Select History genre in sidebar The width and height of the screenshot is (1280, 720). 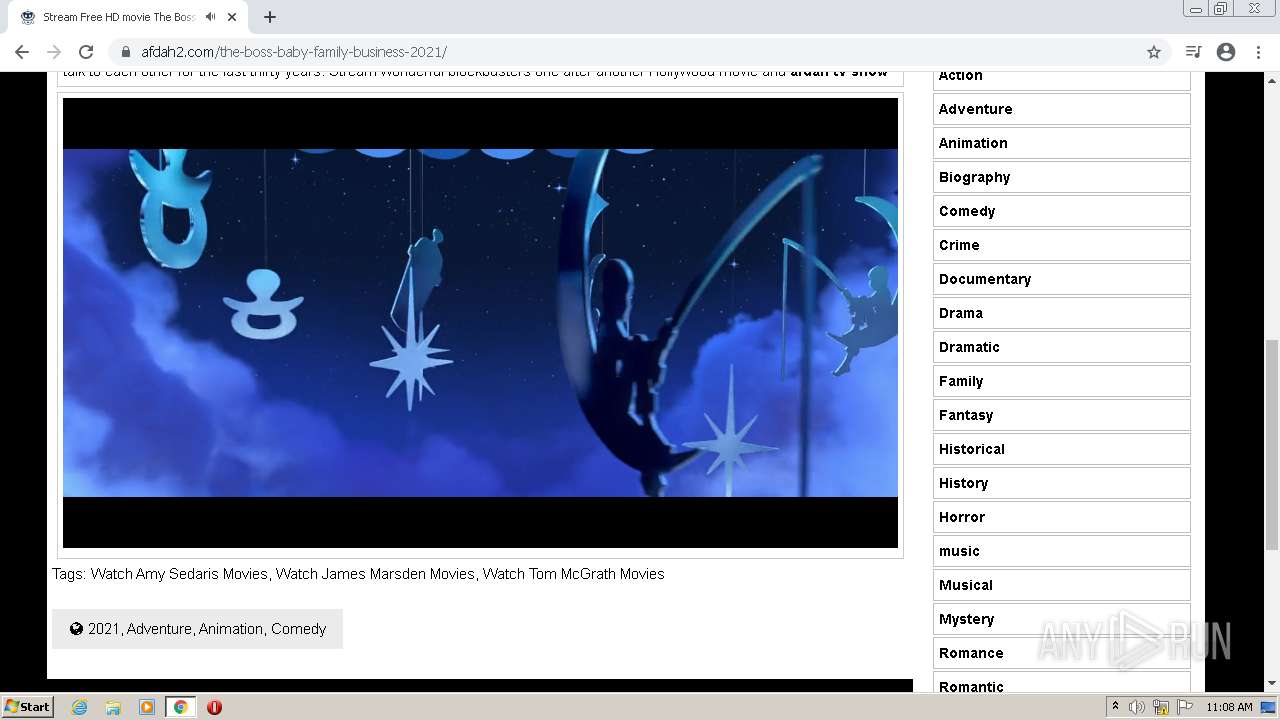[x=1062, y=483]
